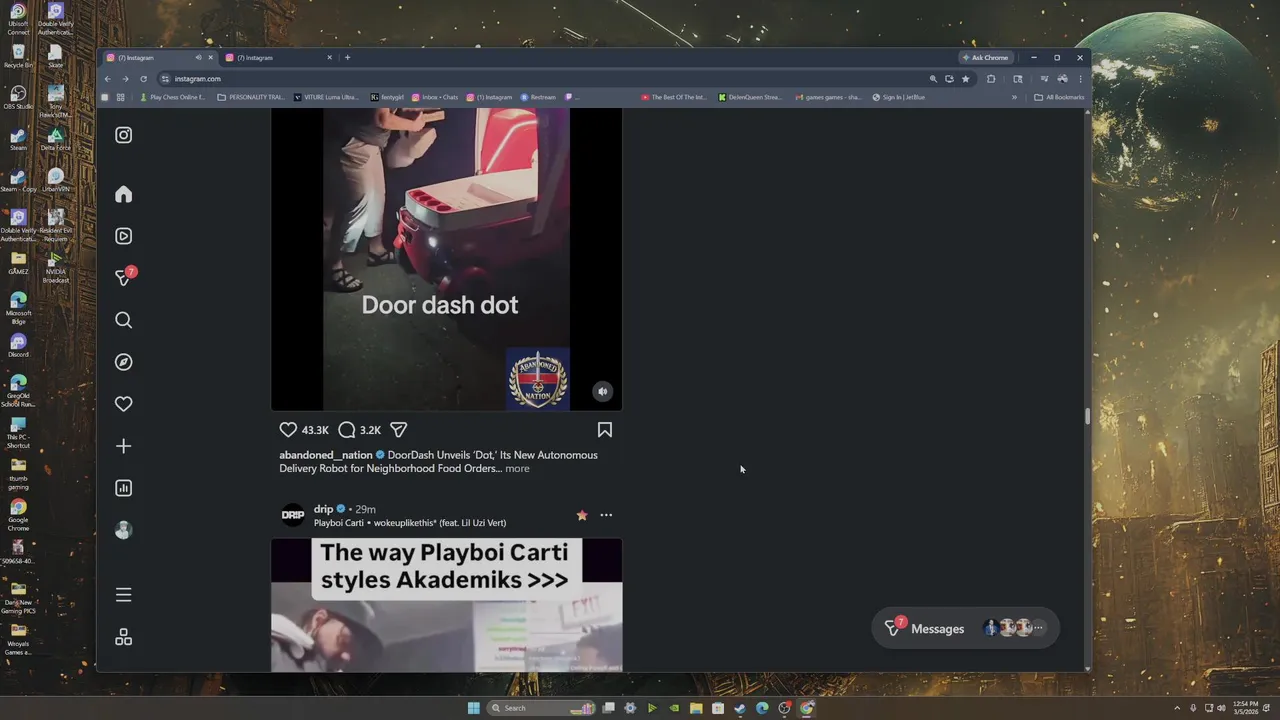
Task: Open floating Messages button
Action: click(965, 628)
